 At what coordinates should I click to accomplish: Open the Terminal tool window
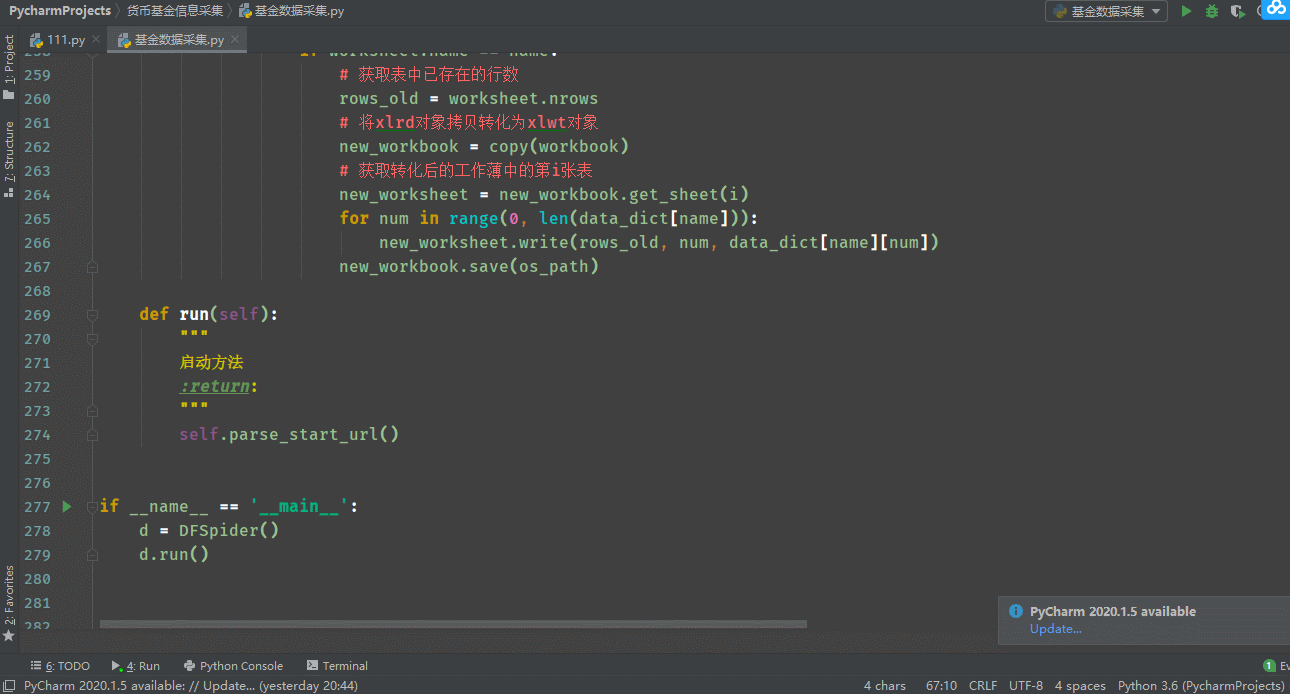coord(337,666)
